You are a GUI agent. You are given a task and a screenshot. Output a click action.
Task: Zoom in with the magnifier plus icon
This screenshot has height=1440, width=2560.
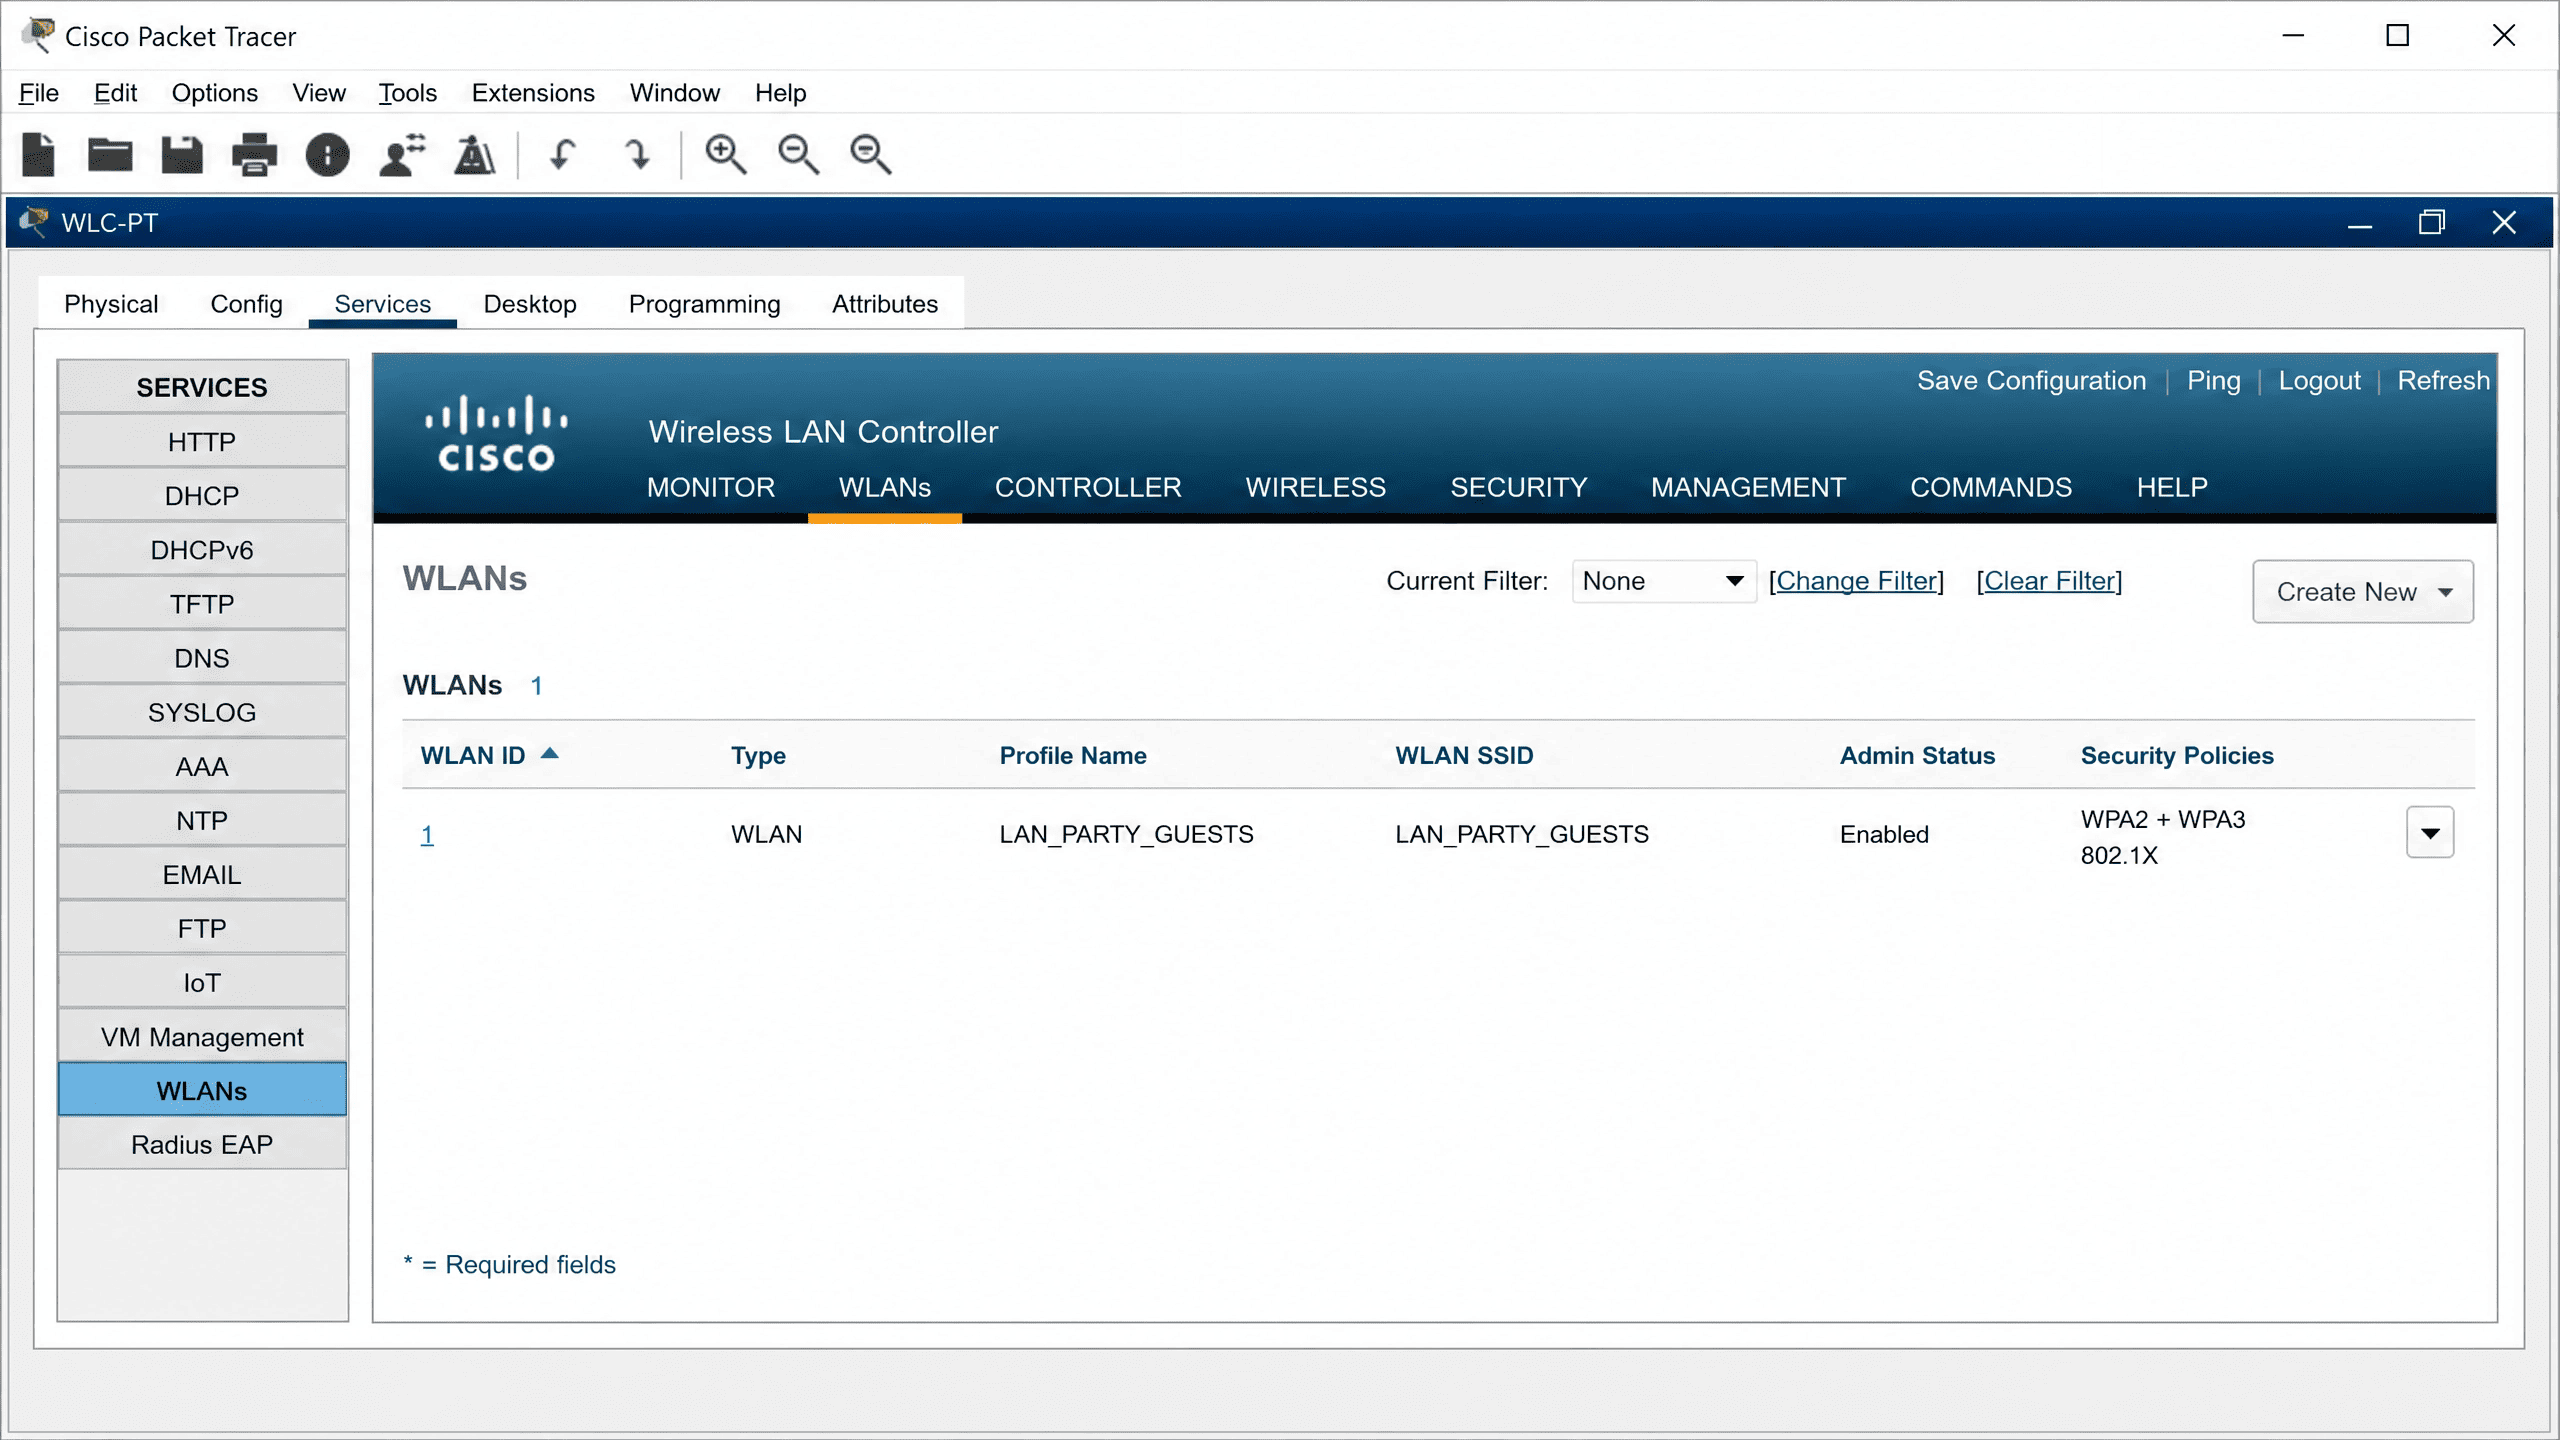pos(725,155)
